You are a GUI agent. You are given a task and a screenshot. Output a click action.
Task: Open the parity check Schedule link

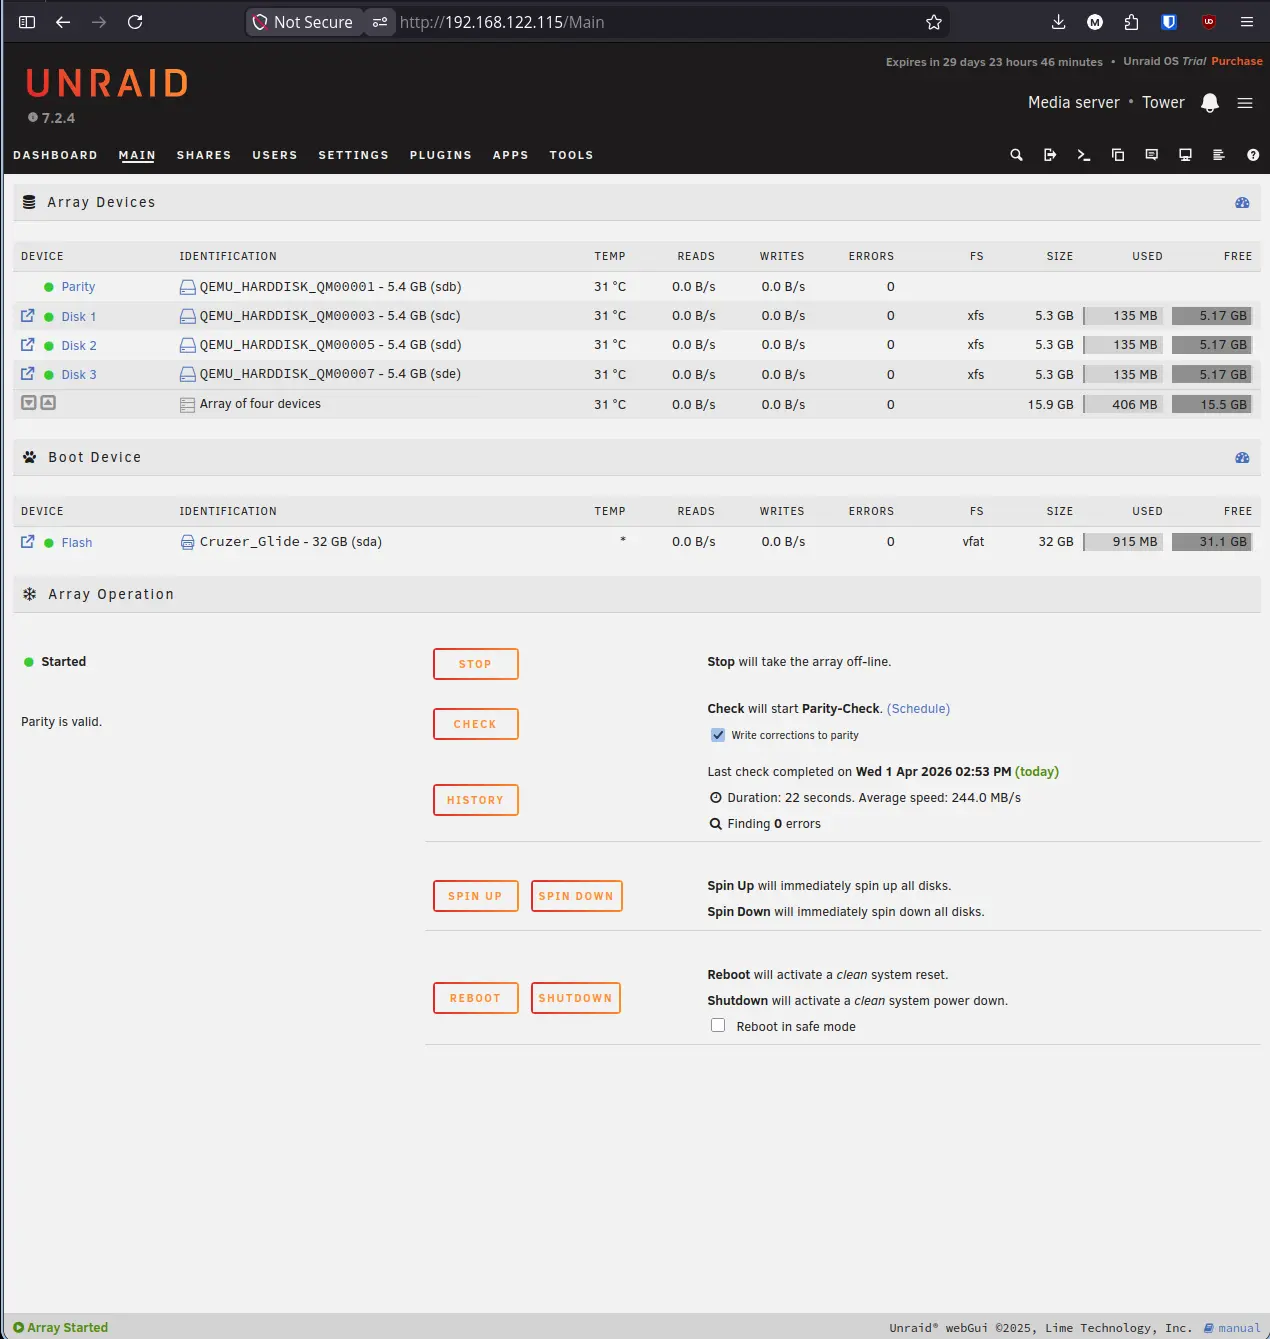918,709
